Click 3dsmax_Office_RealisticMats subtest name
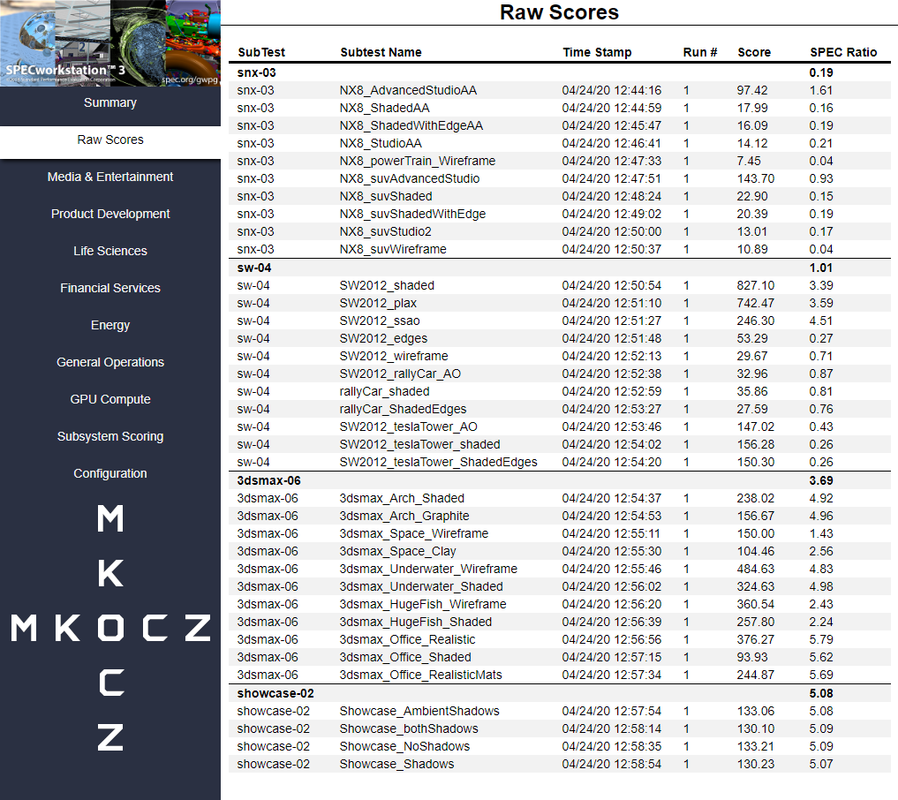The image size is (898, 800). [420, 675]
